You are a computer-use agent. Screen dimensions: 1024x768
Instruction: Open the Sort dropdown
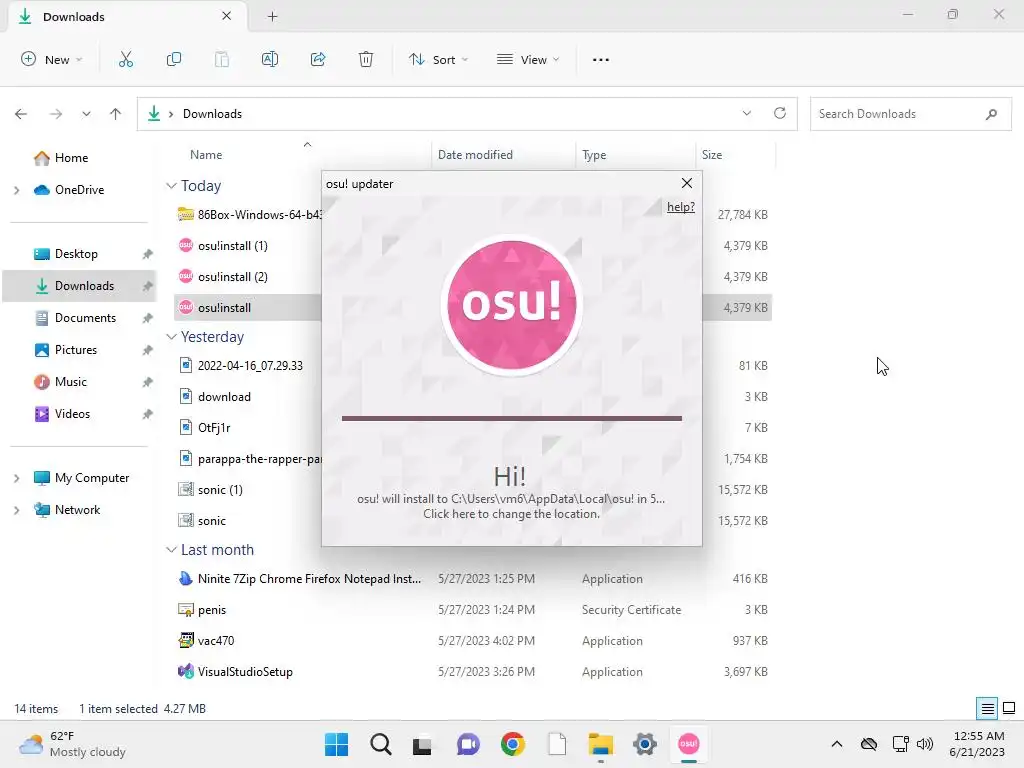[x=438, y=59]
